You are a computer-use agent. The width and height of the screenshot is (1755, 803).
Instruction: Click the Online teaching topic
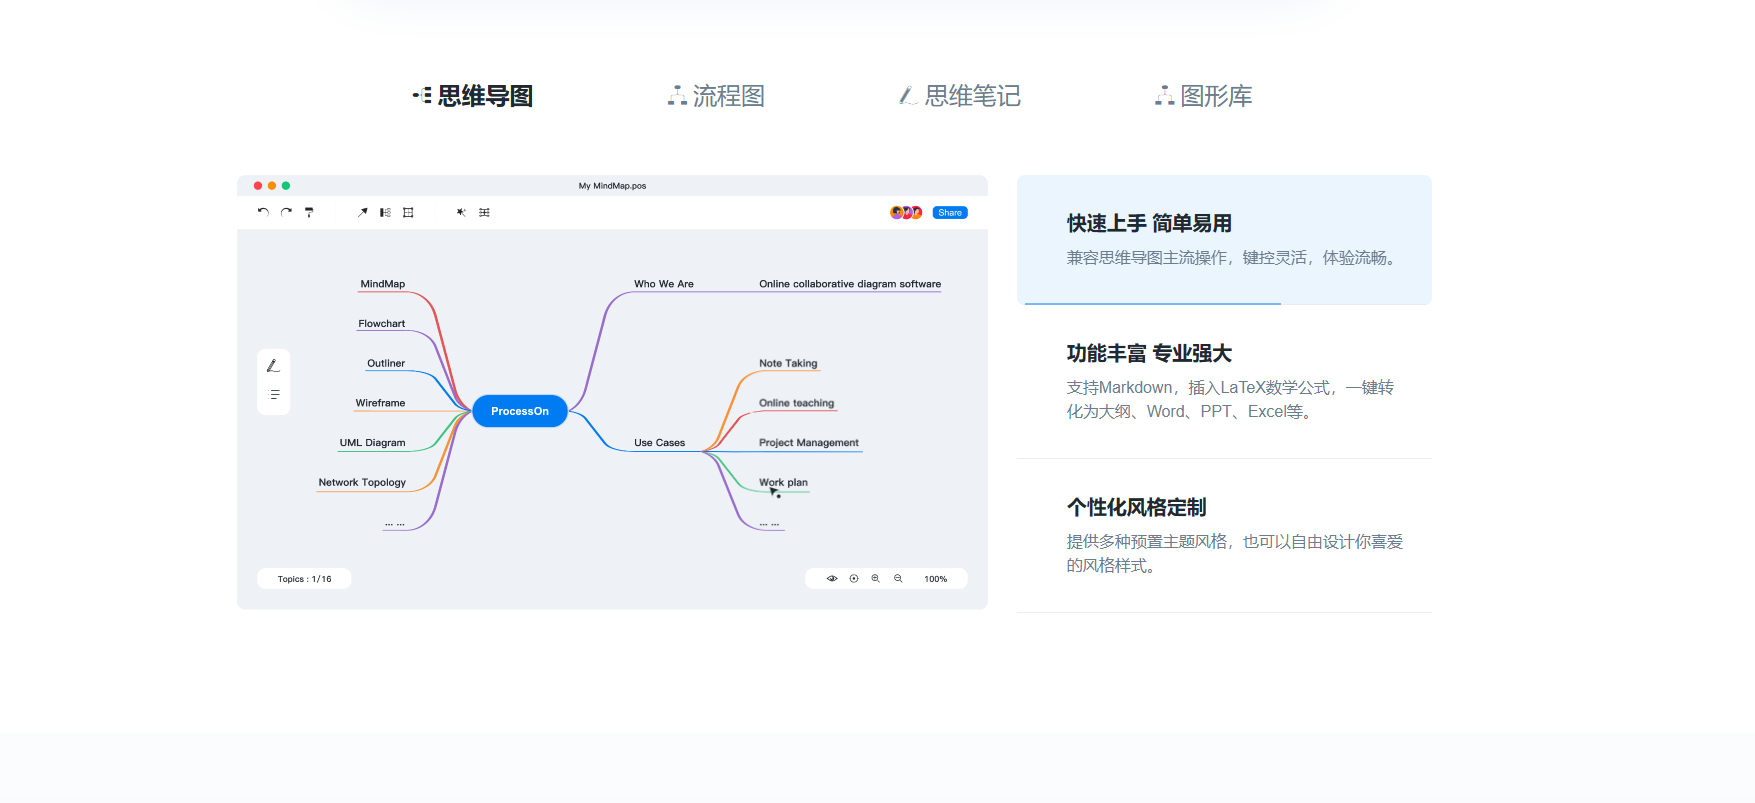796,403
